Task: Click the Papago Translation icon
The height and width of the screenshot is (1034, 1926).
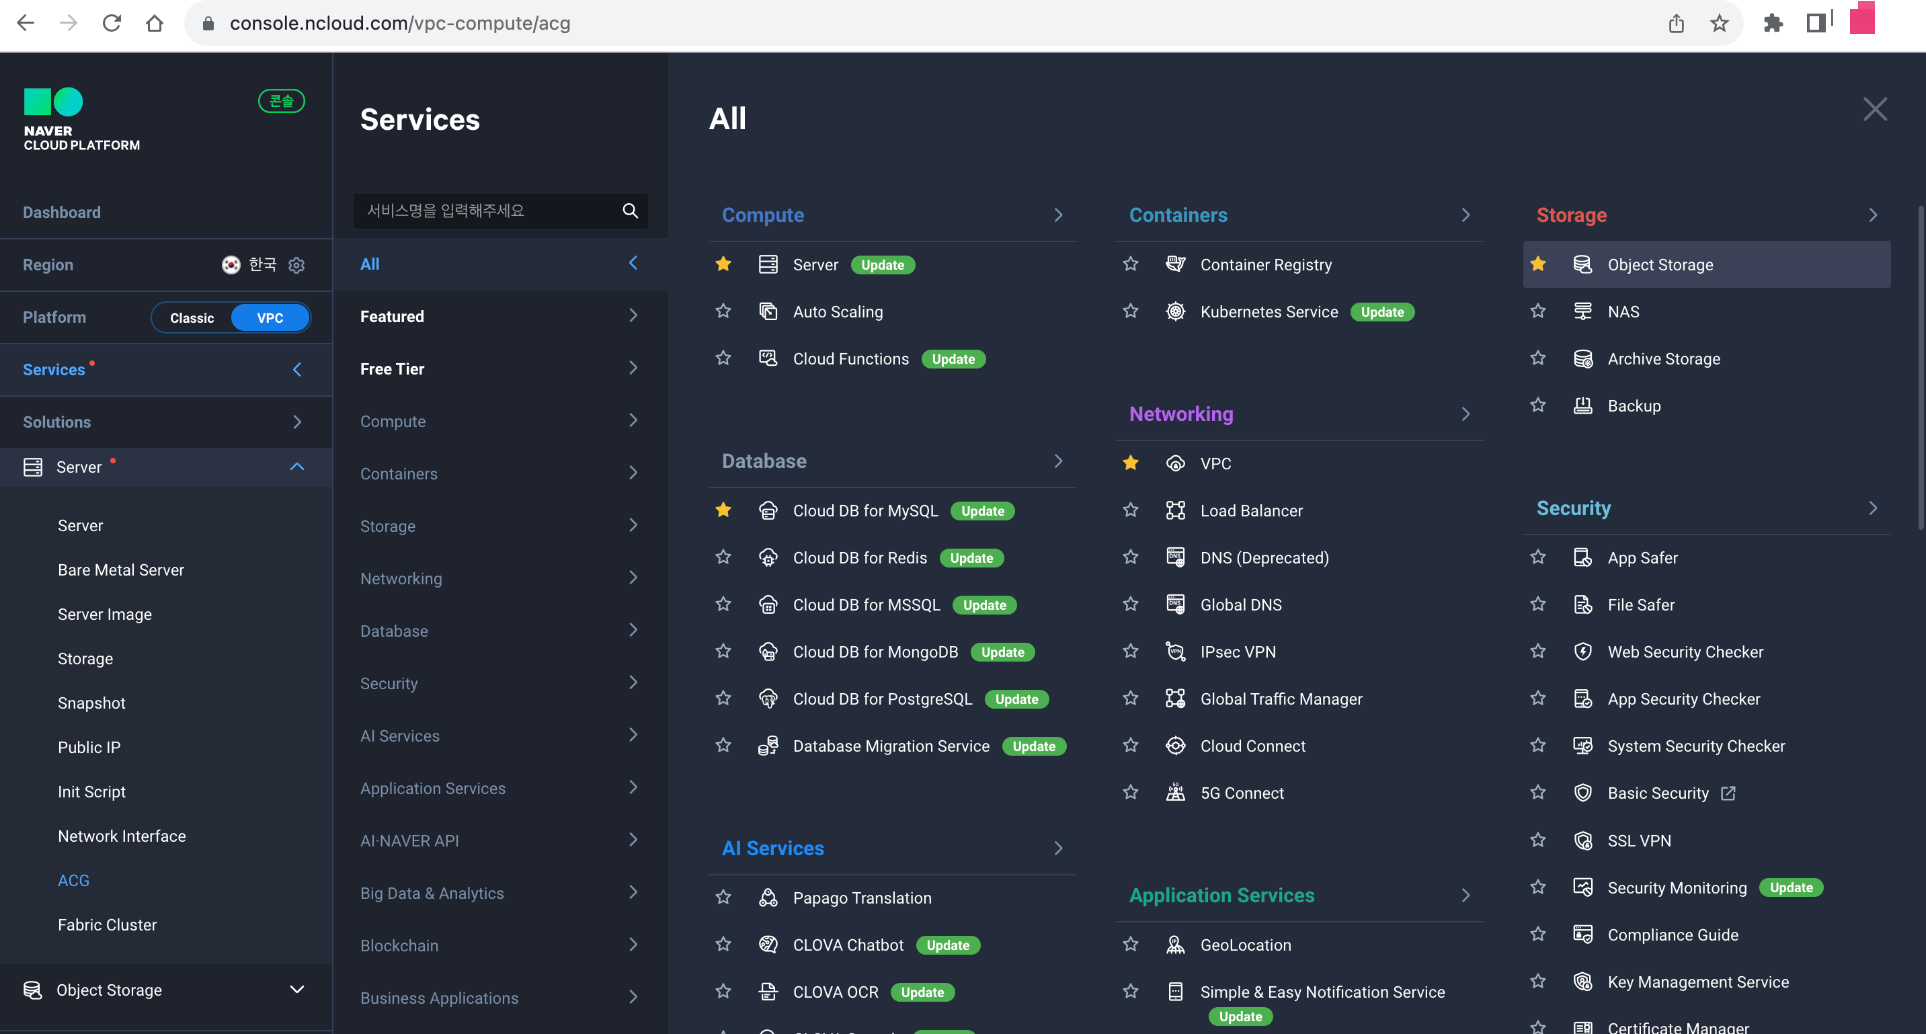Action: coord(768,897)
